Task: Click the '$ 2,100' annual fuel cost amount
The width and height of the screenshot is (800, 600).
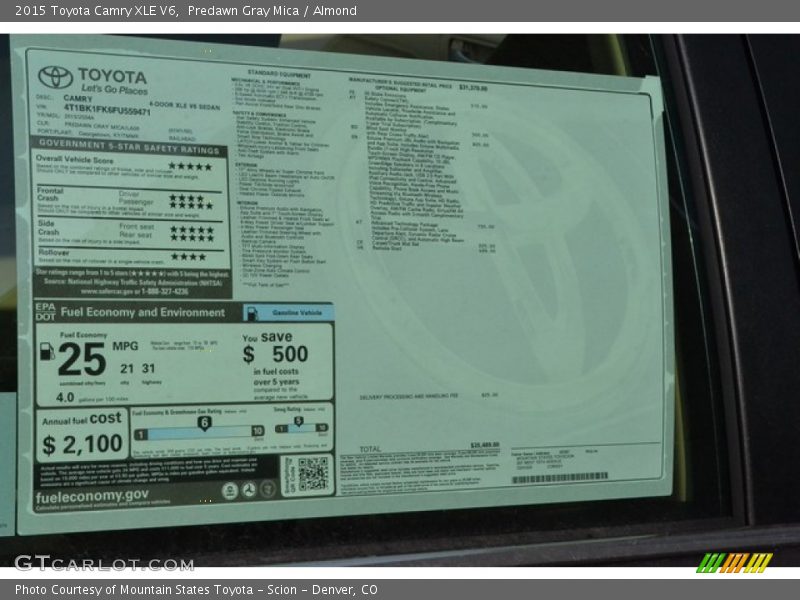Action: point(83,444)
